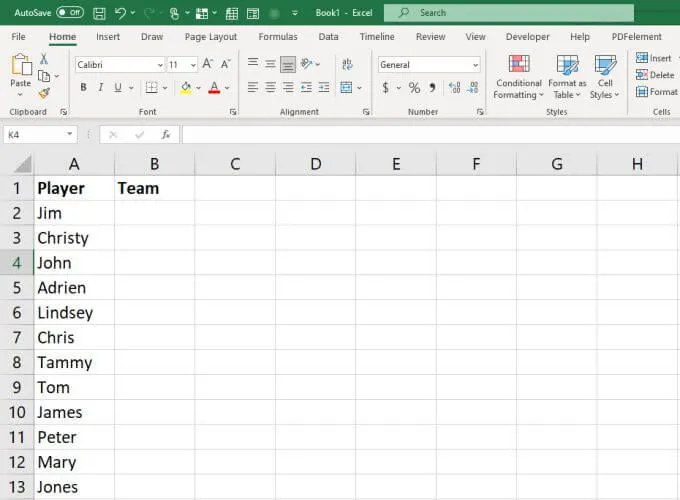Viewport: 680px width, 500px height.
Task: Click the Format Painter brush icon
Action: 44,93
